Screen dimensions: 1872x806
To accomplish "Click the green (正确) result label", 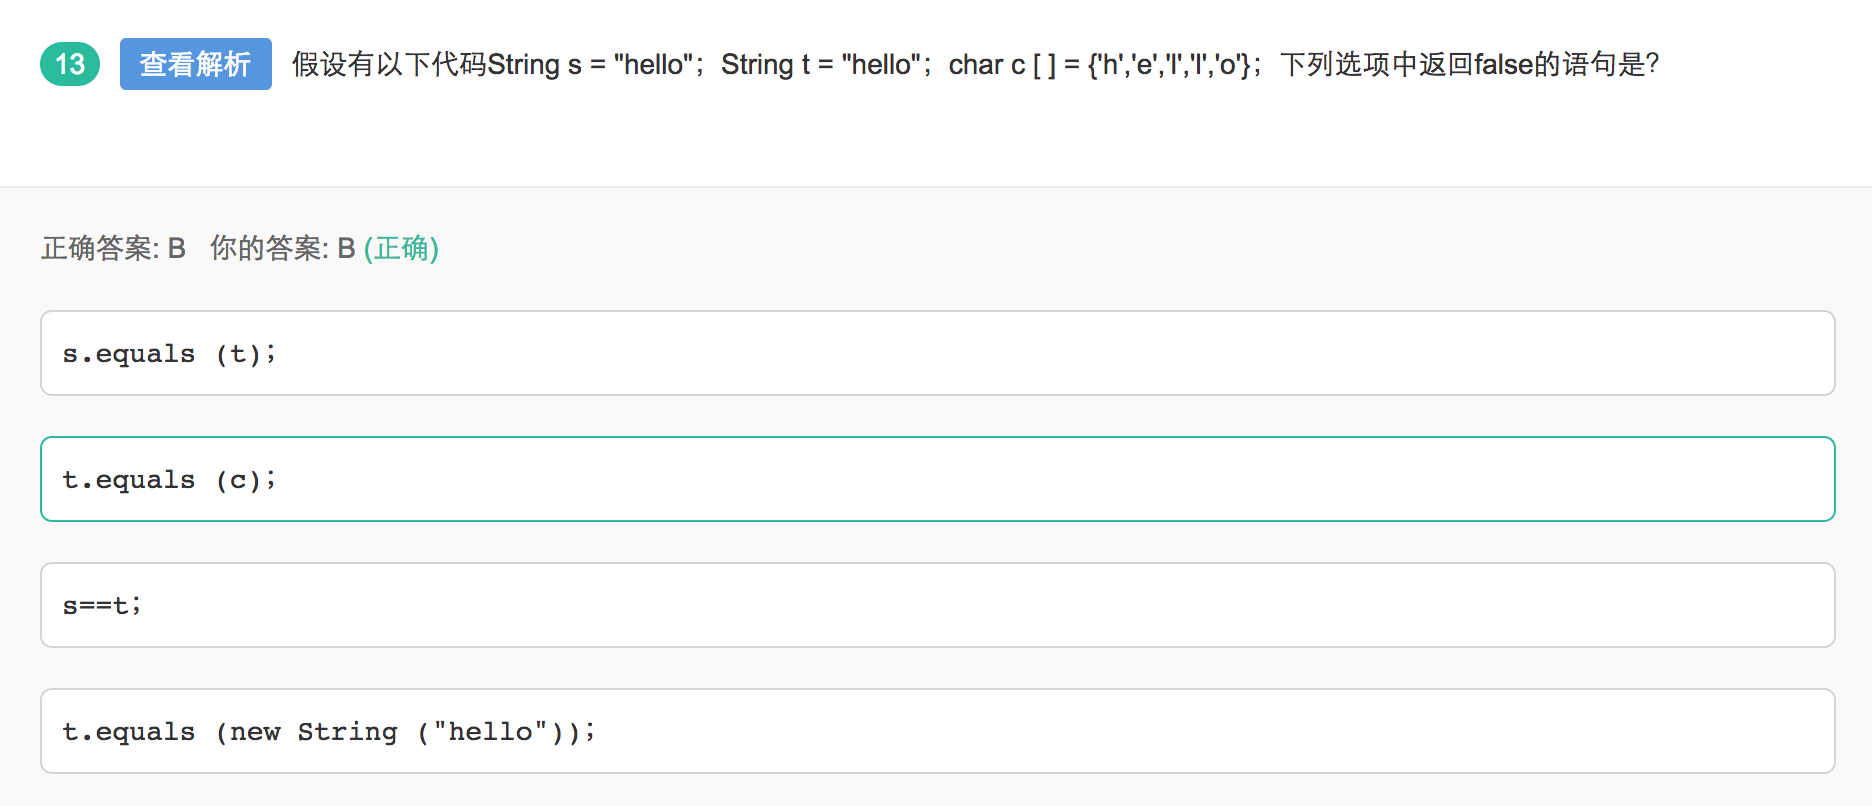I will pyautogui.click(x=401, y=248).
